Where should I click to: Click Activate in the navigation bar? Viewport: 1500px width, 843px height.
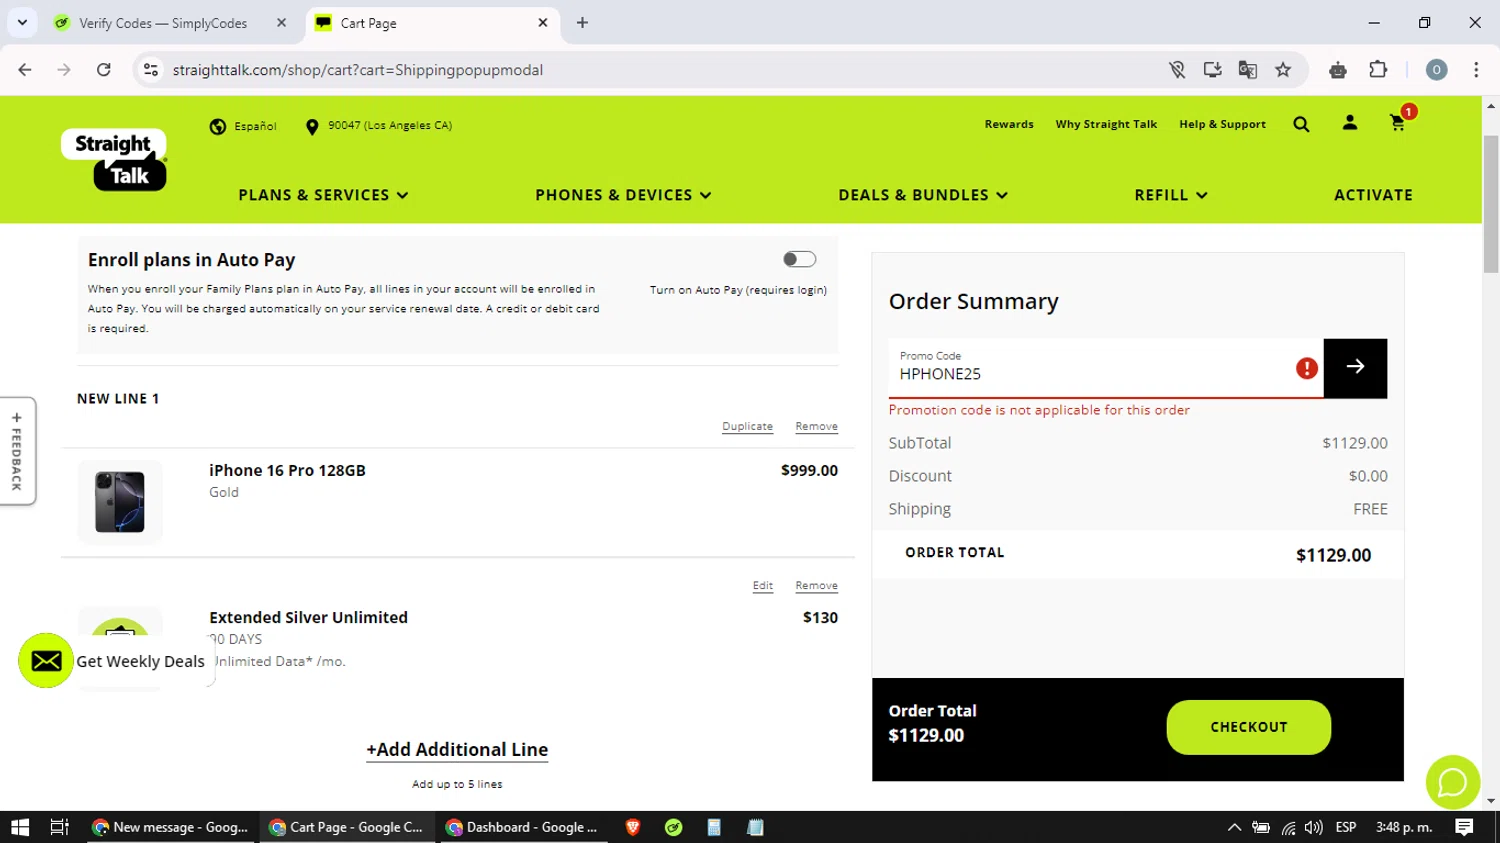(x=1373, y=195)
